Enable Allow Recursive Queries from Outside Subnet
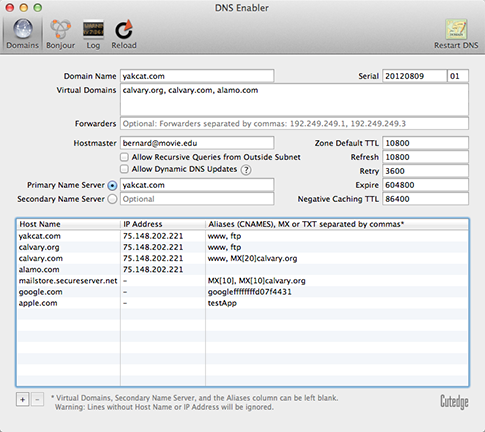 124,157
